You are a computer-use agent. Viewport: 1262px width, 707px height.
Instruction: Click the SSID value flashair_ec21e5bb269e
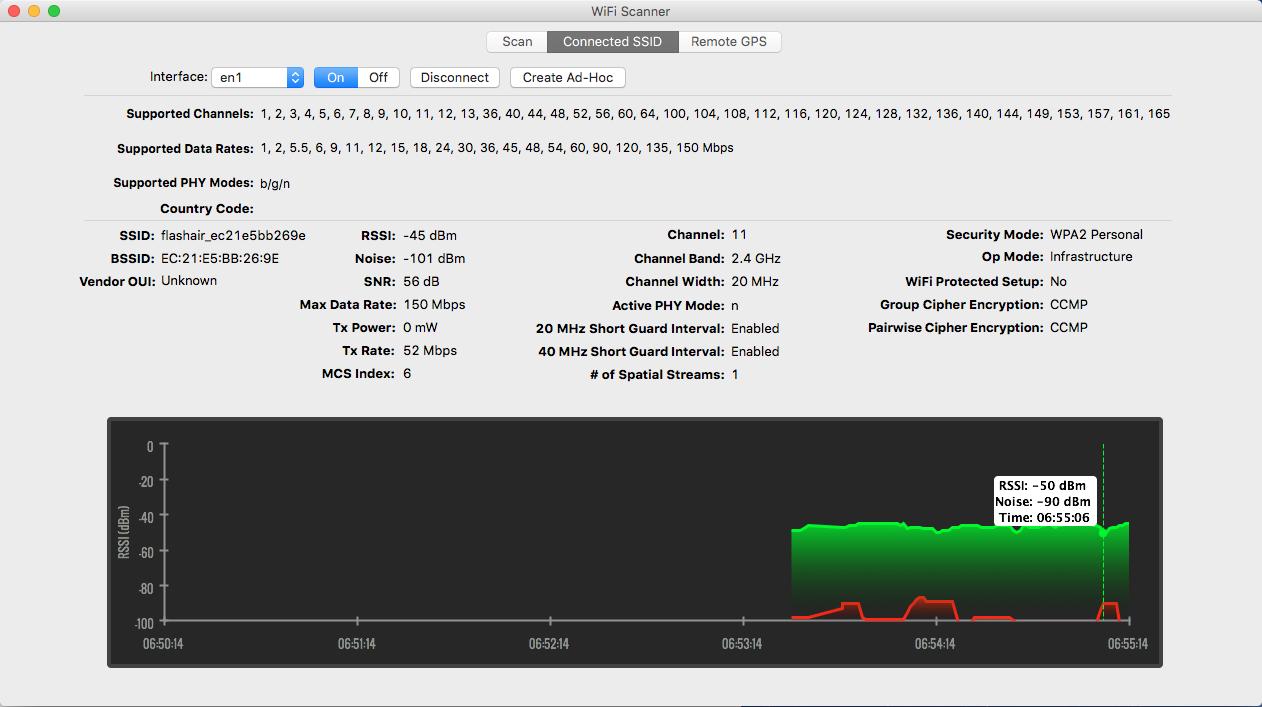(233, 235)
